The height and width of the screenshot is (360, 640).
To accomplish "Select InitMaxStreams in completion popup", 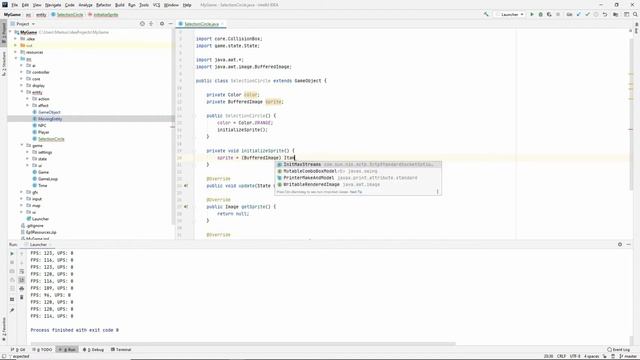I will point(358,164).
